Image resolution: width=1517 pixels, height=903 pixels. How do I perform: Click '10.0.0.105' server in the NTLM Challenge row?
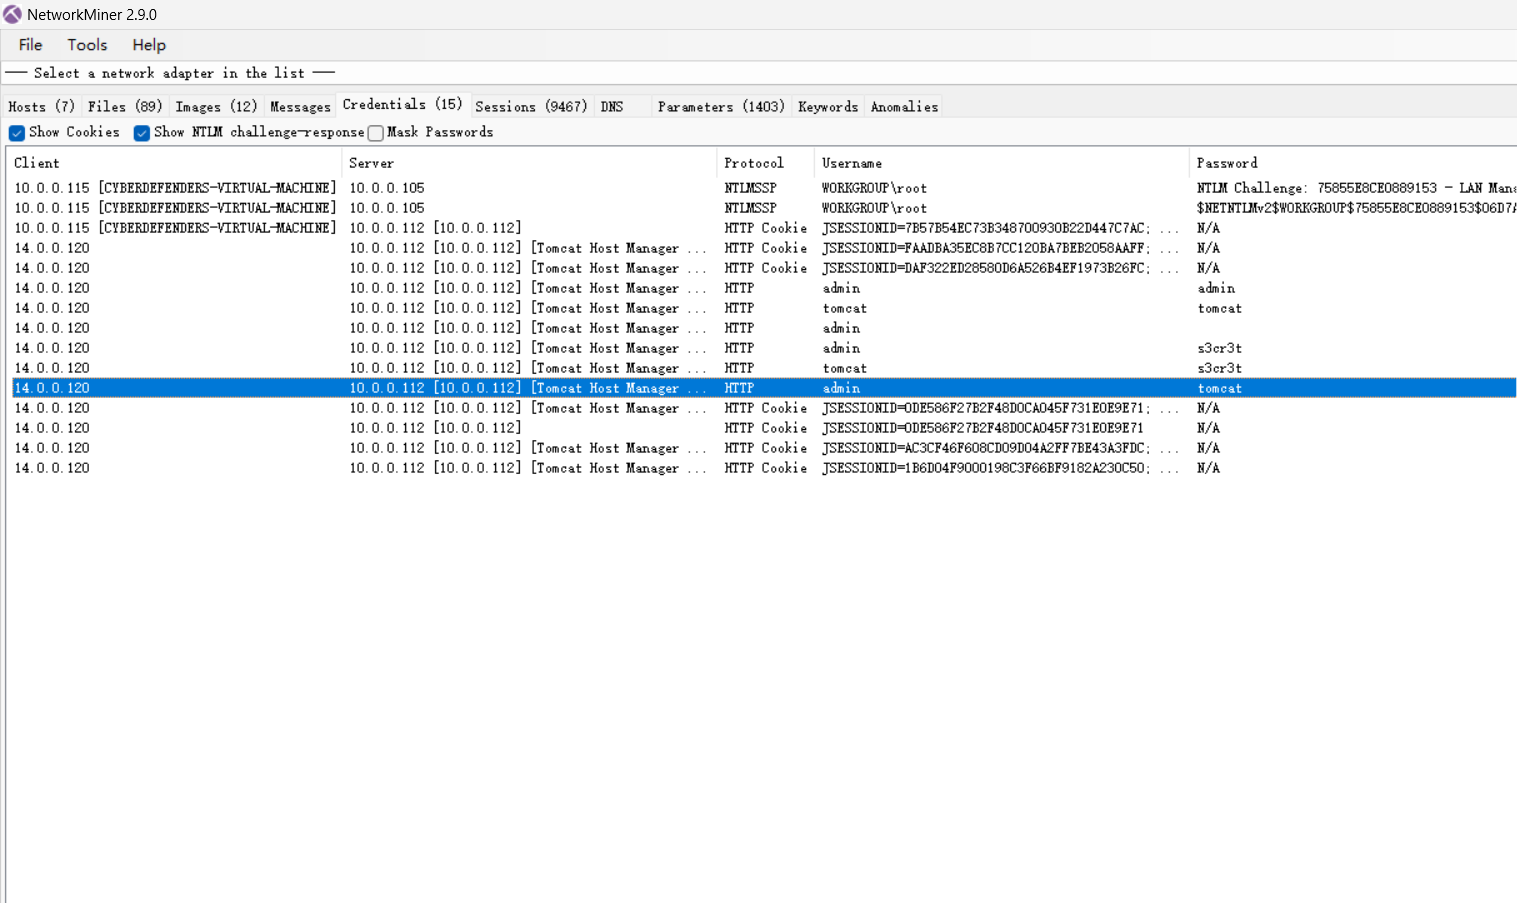(387, 188)
